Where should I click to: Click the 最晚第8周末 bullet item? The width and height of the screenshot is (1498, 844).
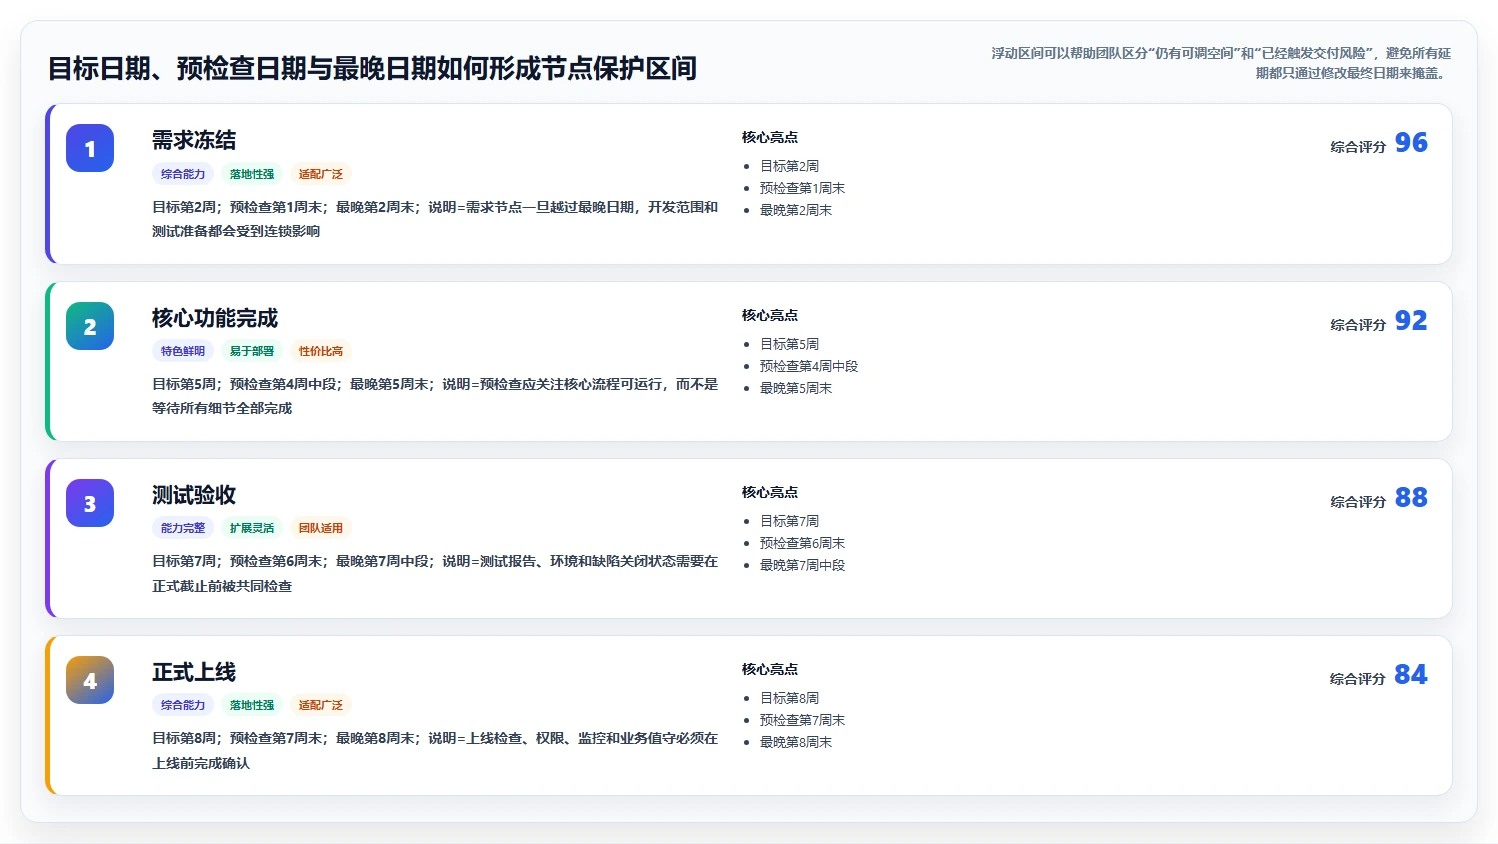point(796,742)
